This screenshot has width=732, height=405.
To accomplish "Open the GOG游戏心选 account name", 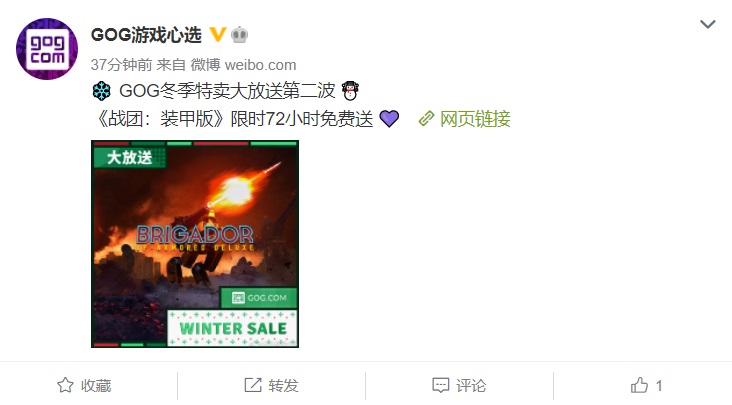I will pyautogui.click(x=146, y=35).
